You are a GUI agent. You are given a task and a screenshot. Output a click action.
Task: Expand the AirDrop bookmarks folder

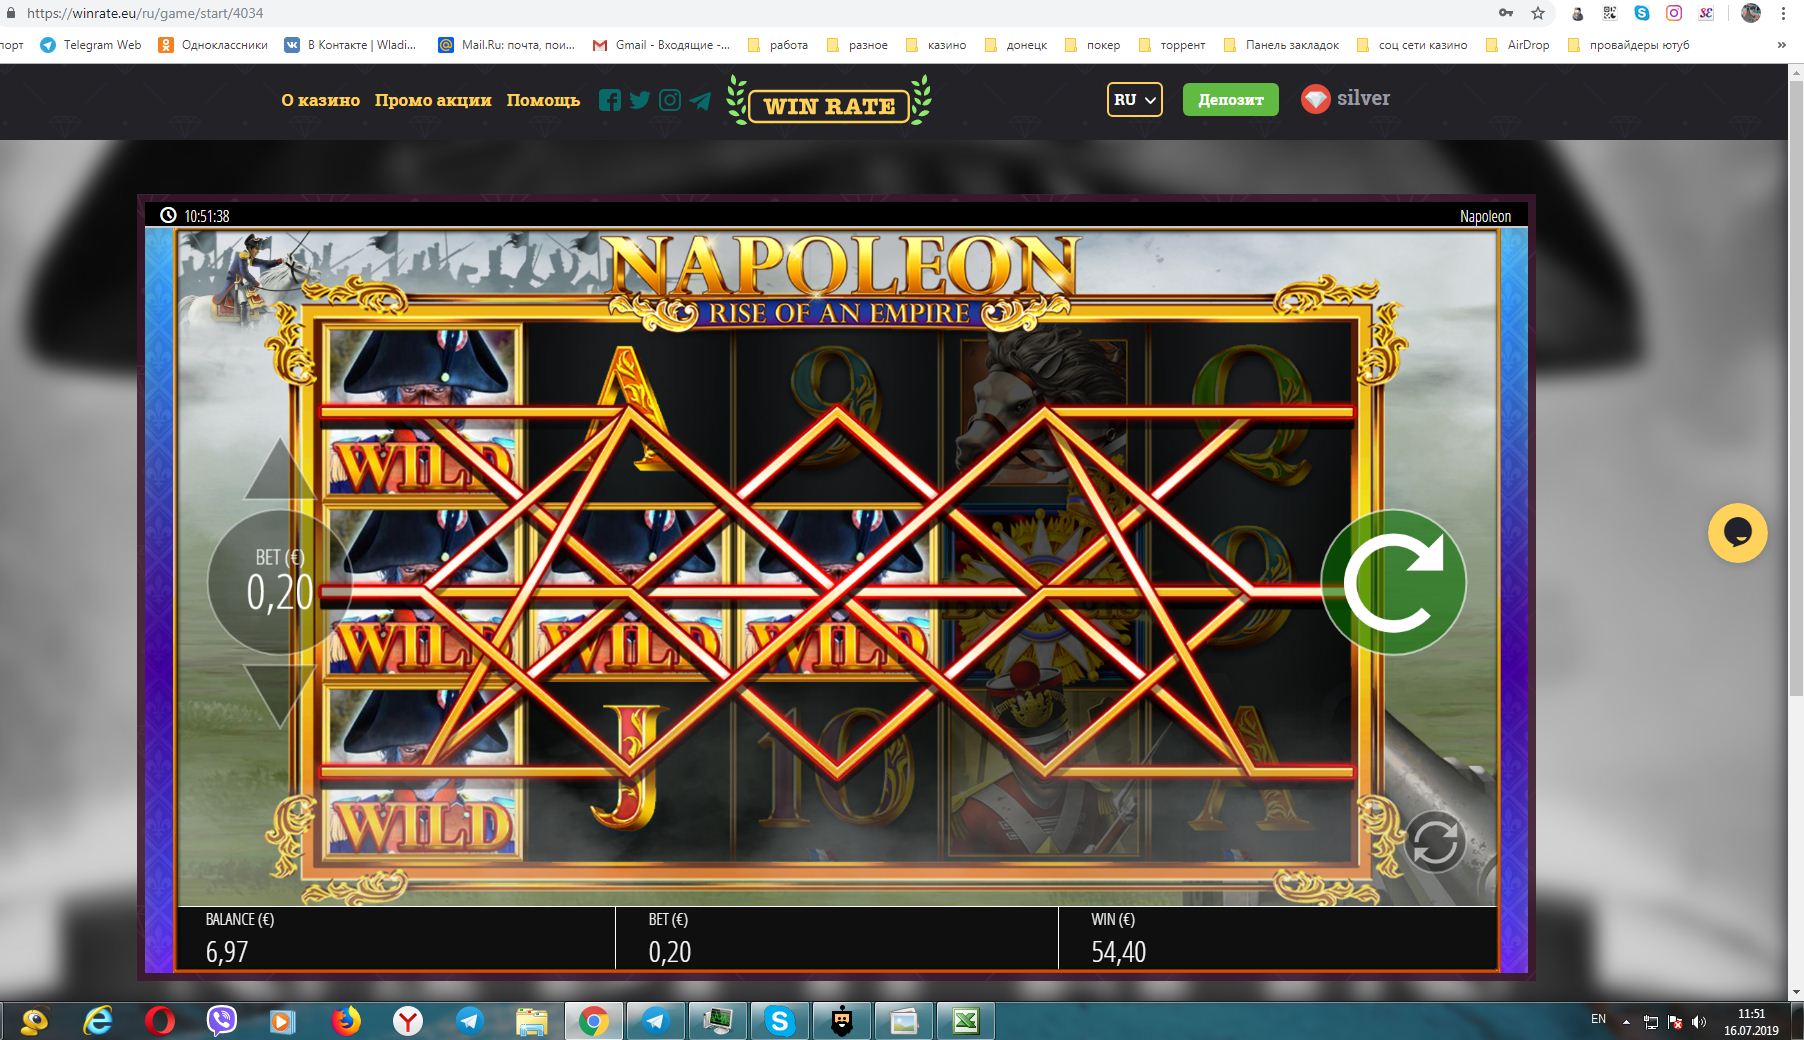[x=1517, y=45]
